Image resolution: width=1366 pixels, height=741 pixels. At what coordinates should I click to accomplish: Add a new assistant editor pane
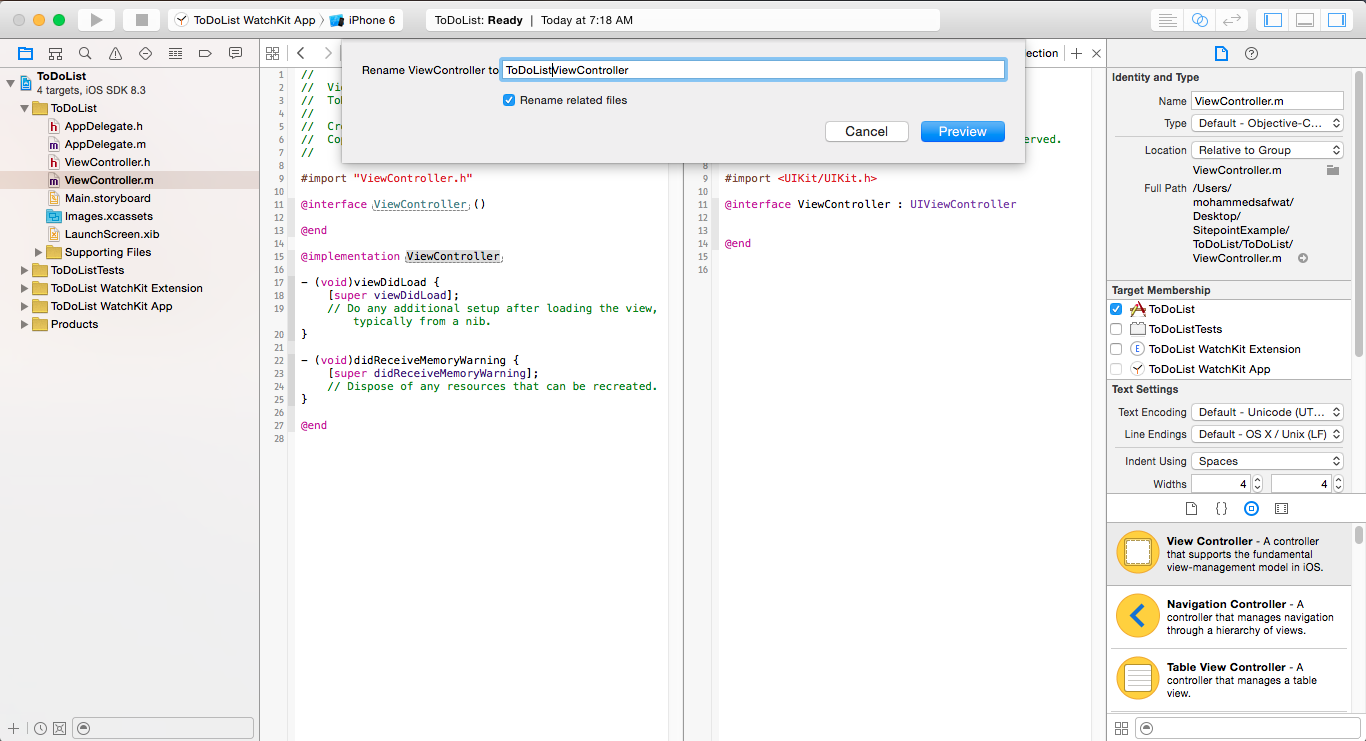point(1076,54)
